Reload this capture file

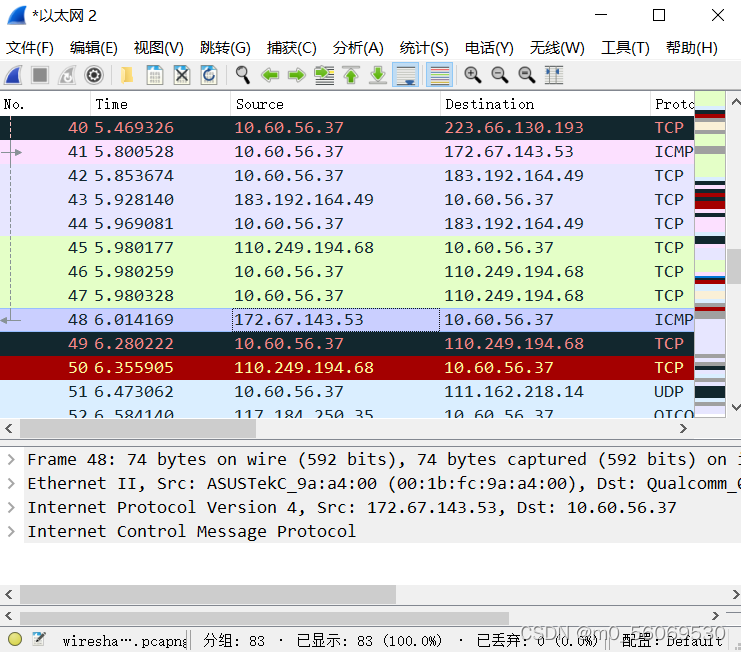[208, 75]
